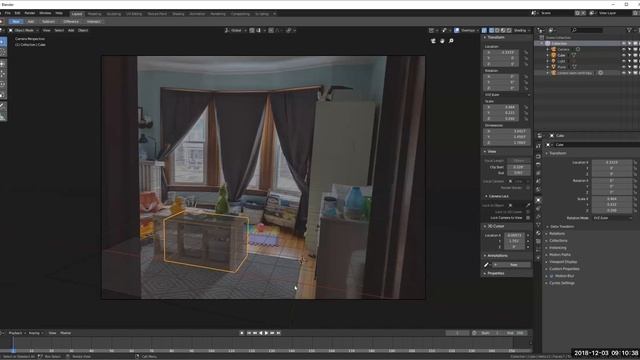Switch to solid shading mode
Viewport: 640px width, 360px height.
(497, 30)
